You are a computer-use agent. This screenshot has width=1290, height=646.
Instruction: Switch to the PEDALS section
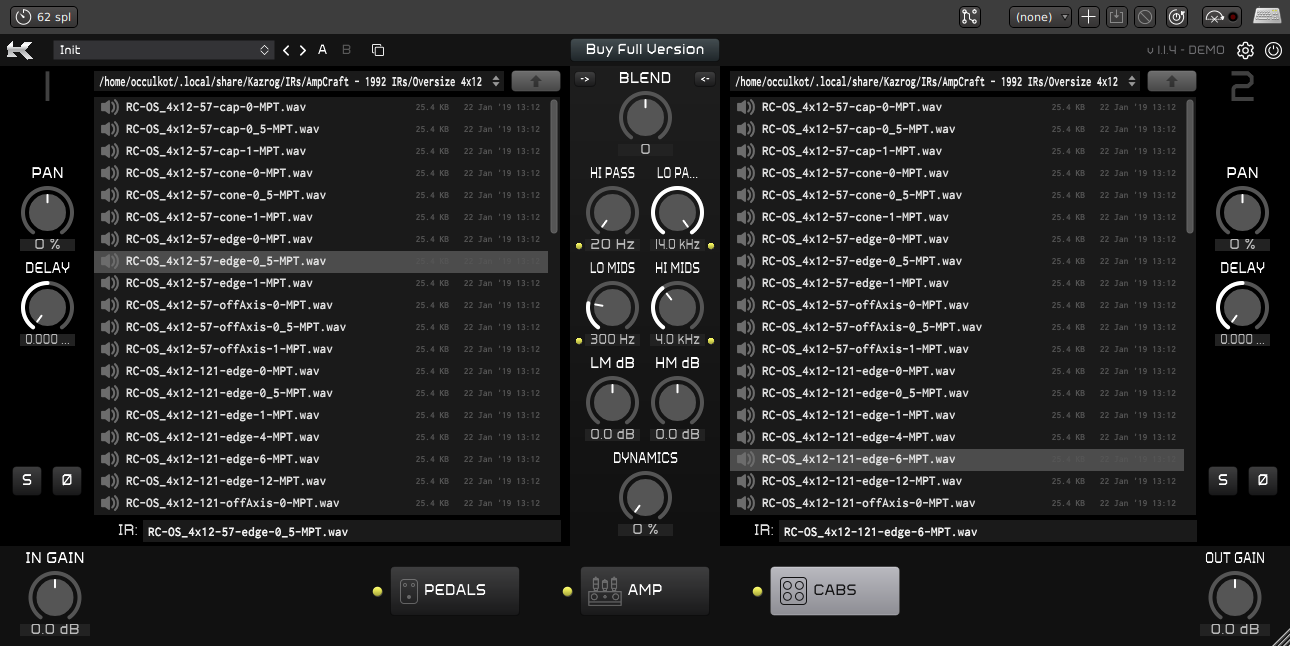point(455,590)
